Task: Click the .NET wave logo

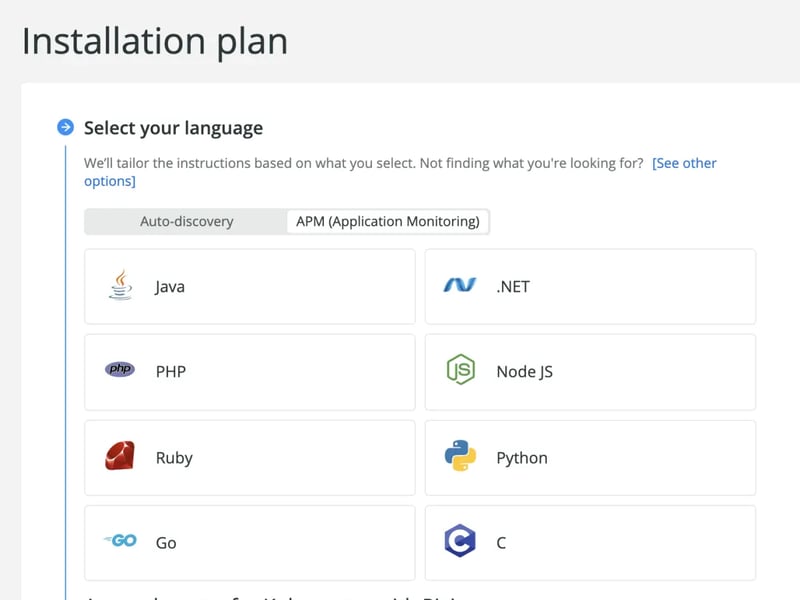Action: (x=460, y=285)
